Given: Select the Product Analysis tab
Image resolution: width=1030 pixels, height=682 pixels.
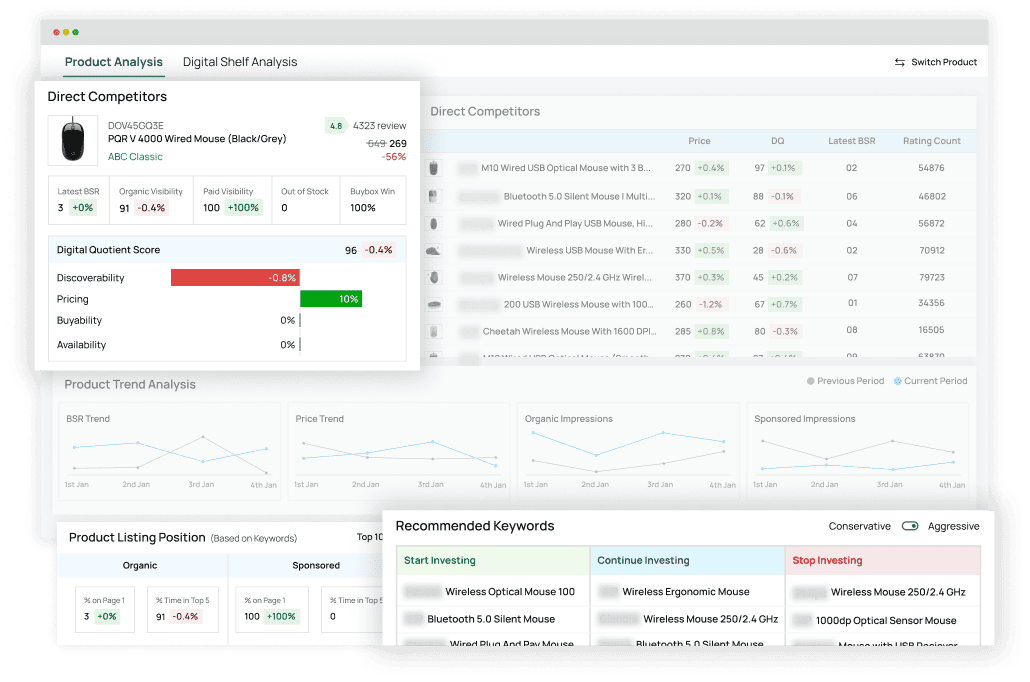Looking at the screenshot, I should pyautogui.click(x=114, y=62).
